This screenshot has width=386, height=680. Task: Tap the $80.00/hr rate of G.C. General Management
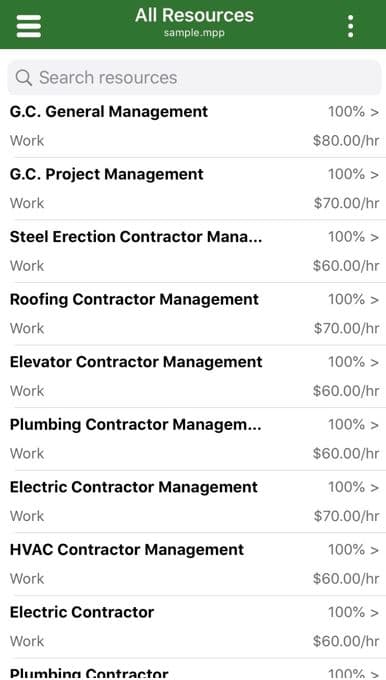(346, 141)
